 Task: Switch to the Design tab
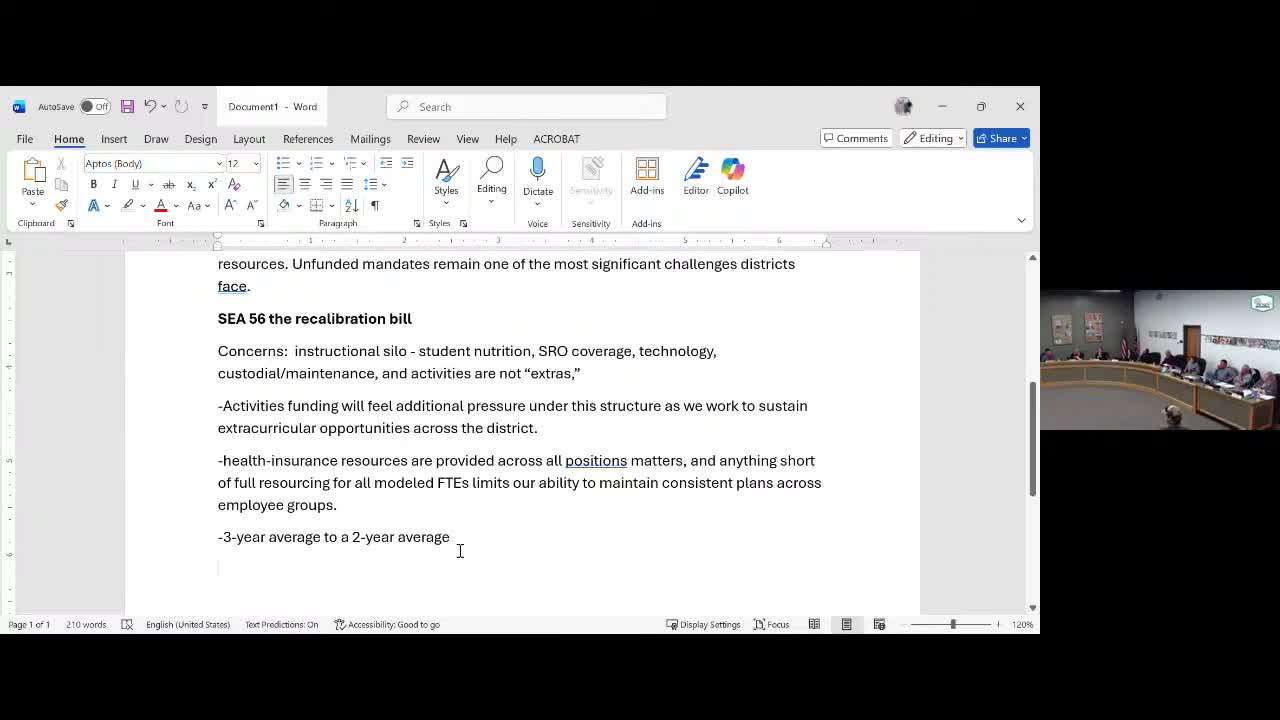coord(200,139)
